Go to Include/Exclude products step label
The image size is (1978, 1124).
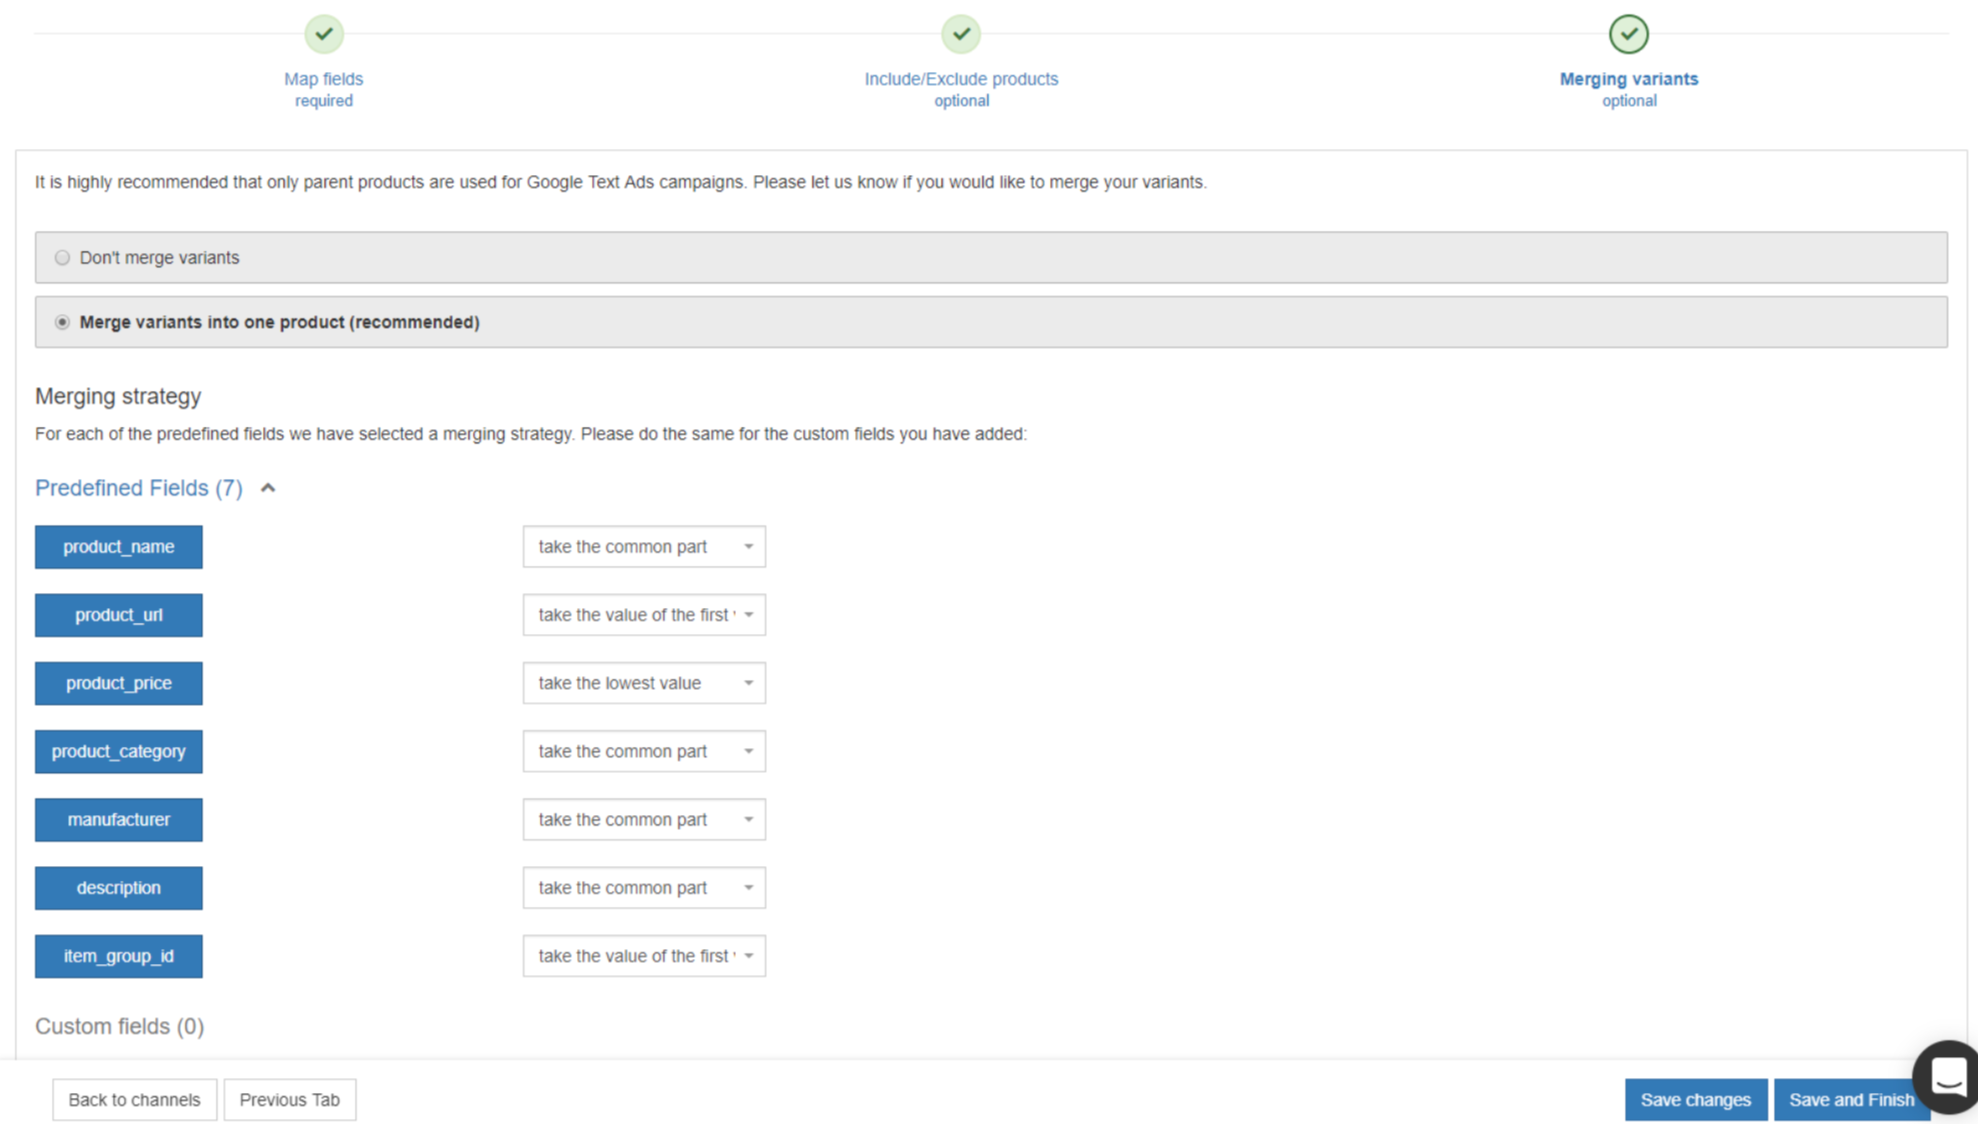pyautogui.click(x=960, y=79)
